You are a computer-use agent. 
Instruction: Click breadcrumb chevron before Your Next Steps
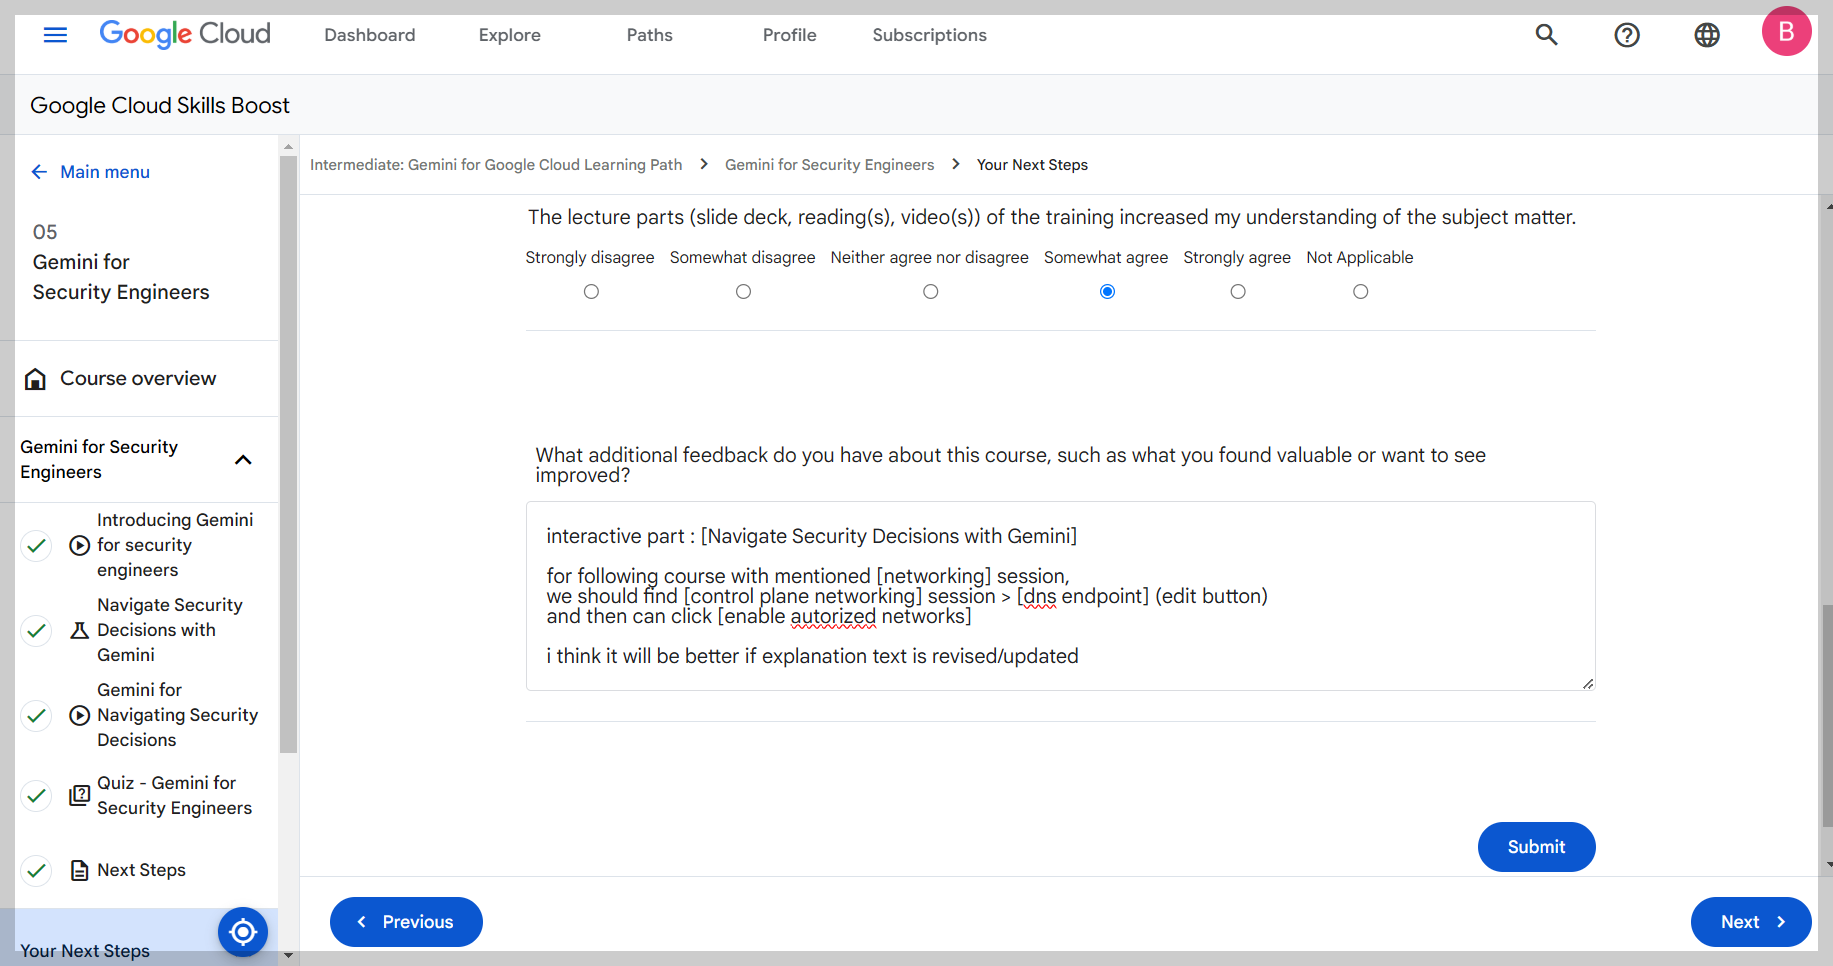[x=956, y=164]
